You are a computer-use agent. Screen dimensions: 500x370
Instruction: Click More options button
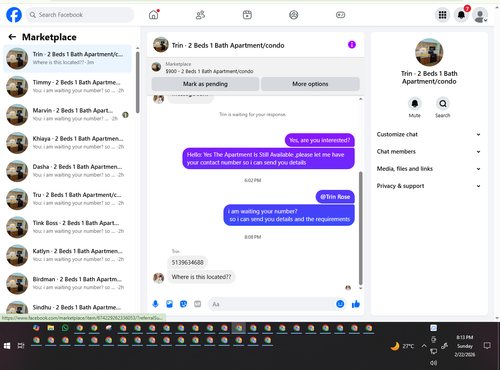coord(310,84)
